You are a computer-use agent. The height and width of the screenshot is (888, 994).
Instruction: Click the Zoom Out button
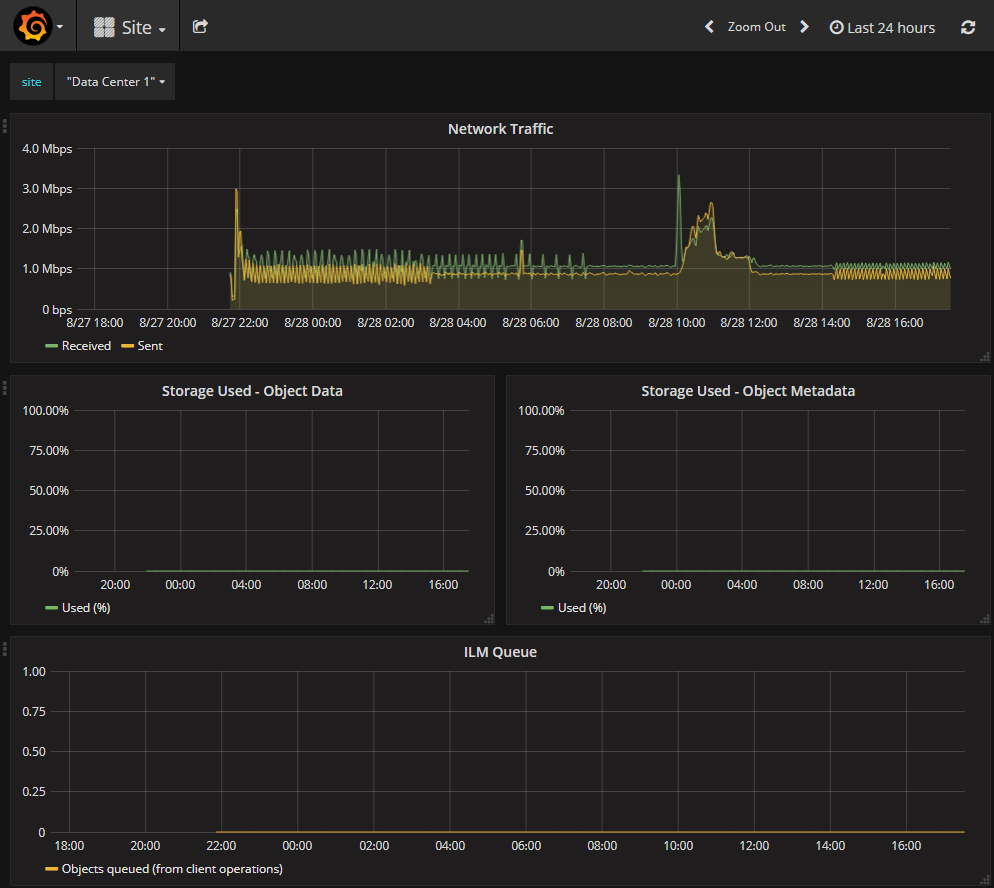click(x=756, y=27)
